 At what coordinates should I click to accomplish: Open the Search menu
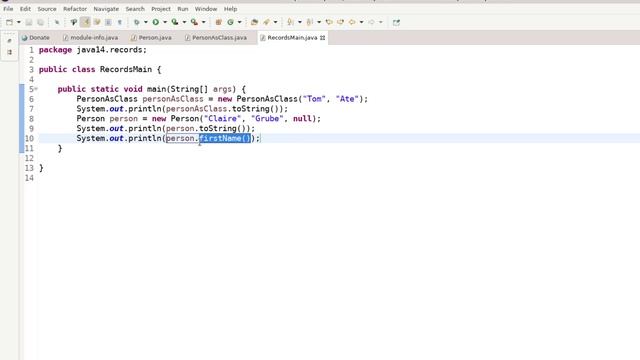135,9
